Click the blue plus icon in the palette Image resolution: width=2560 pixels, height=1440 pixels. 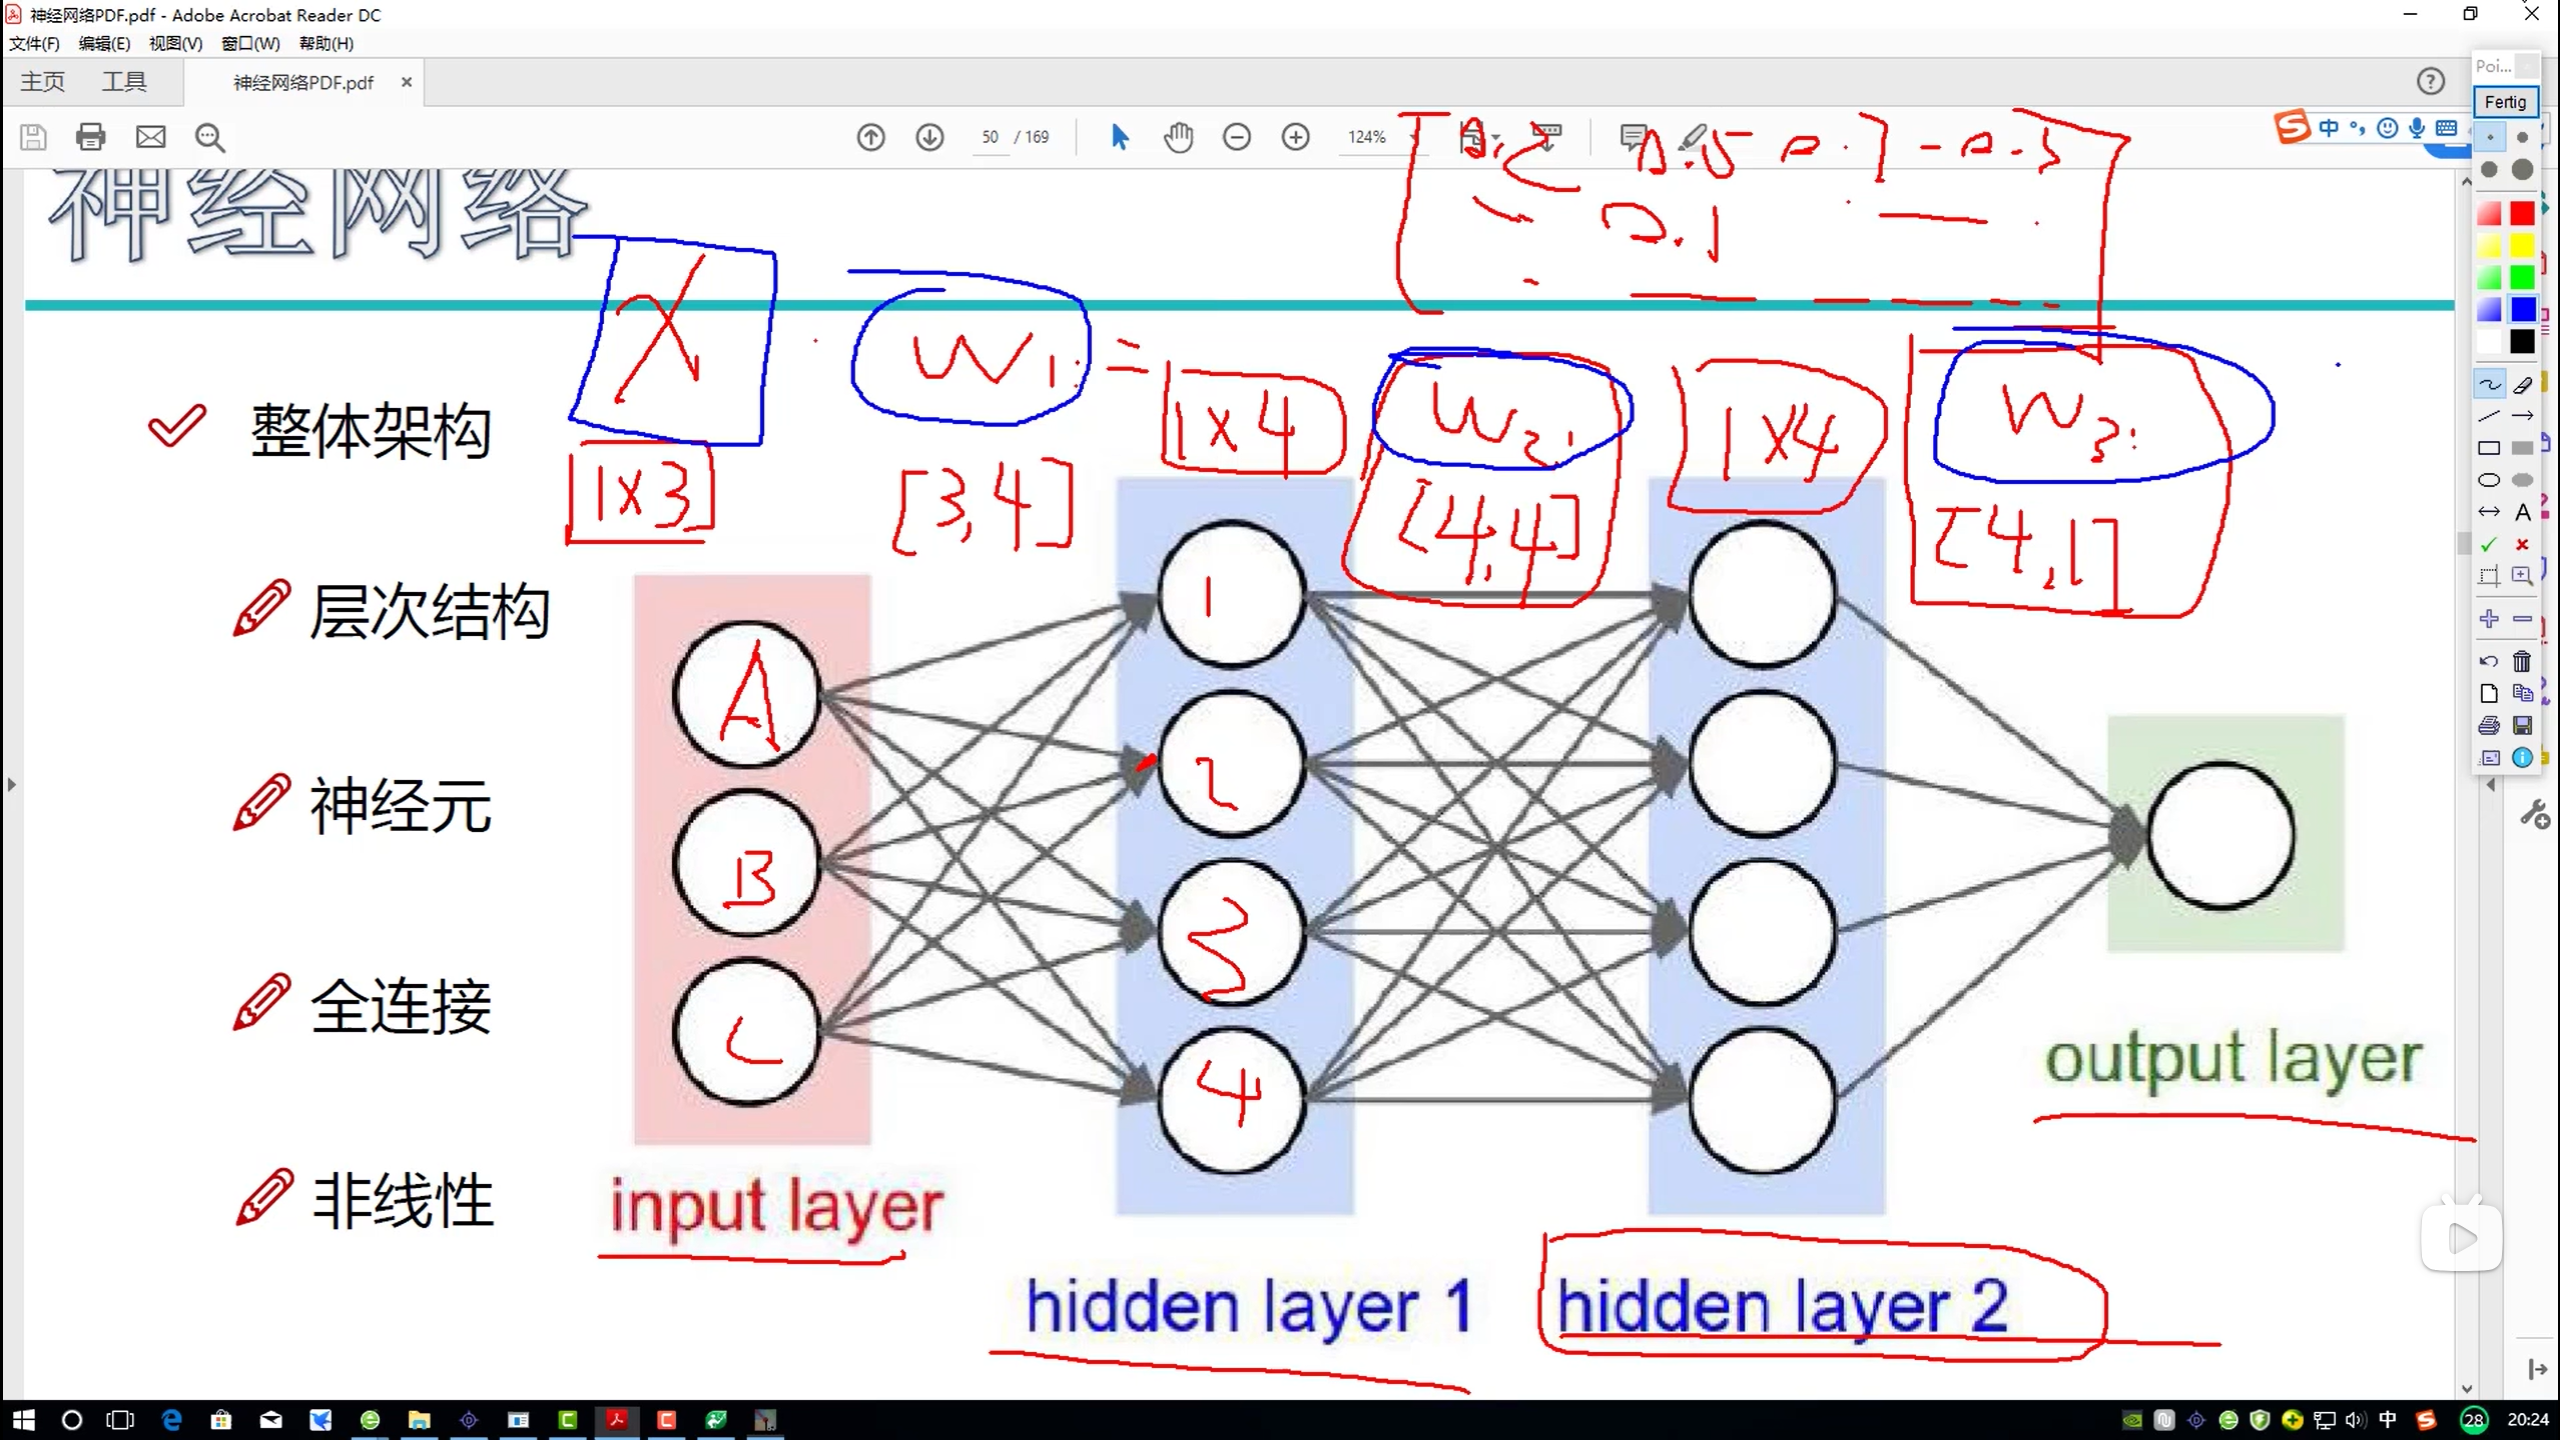click(x=2489, y=619)
